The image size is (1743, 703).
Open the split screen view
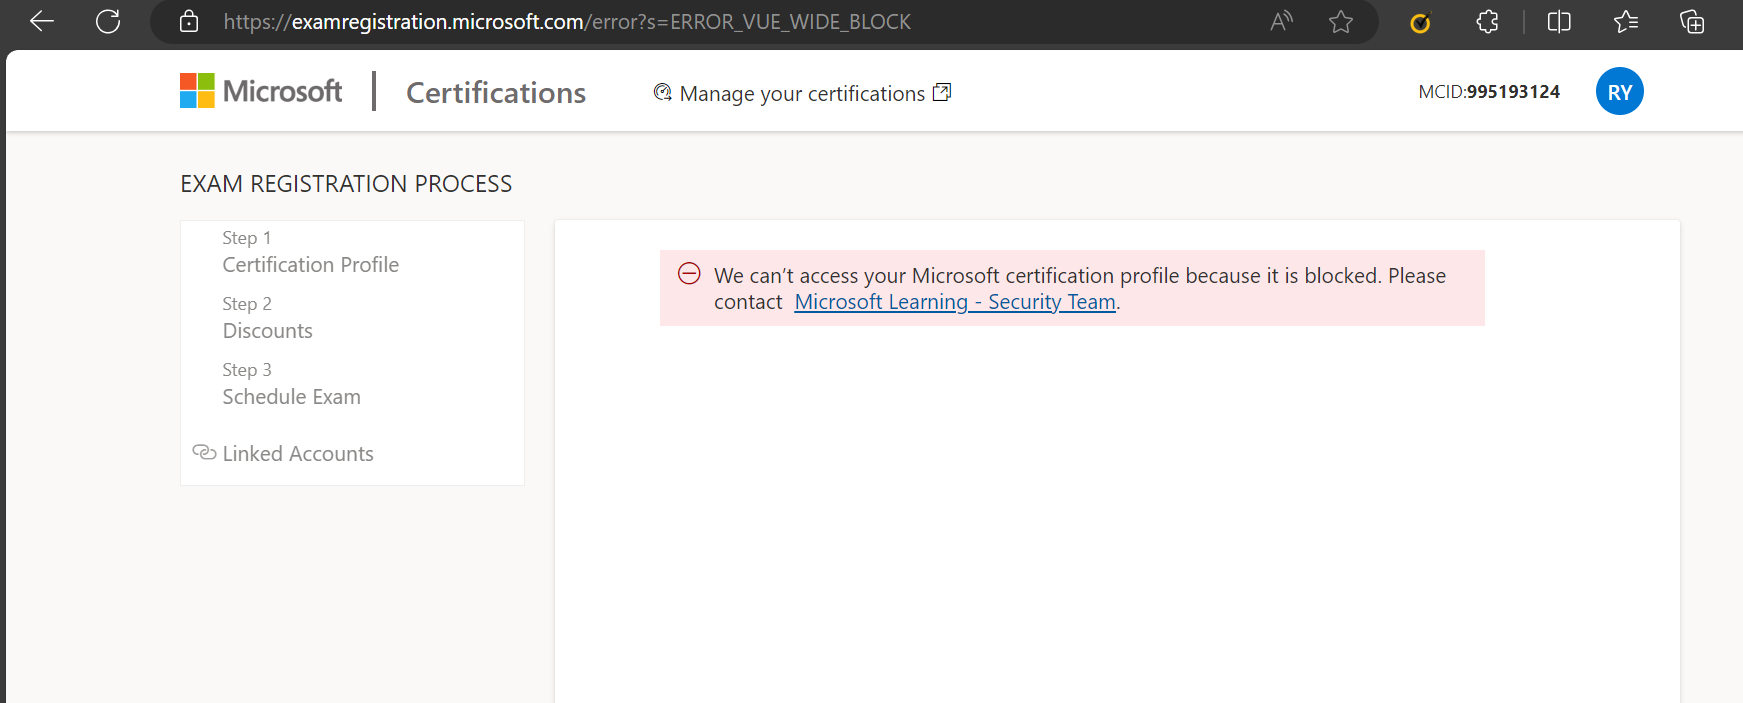[x=1559, y=22]
